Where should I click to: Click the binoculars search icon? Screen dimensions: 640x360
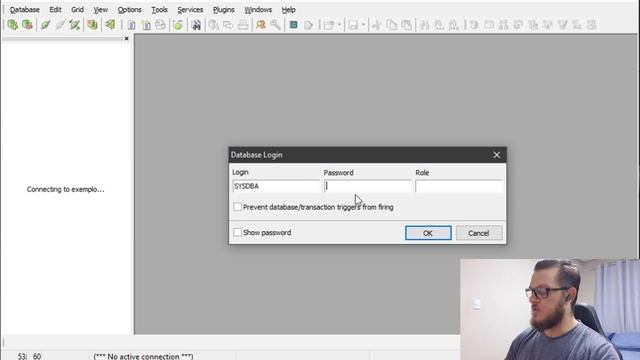pos(196,25)
